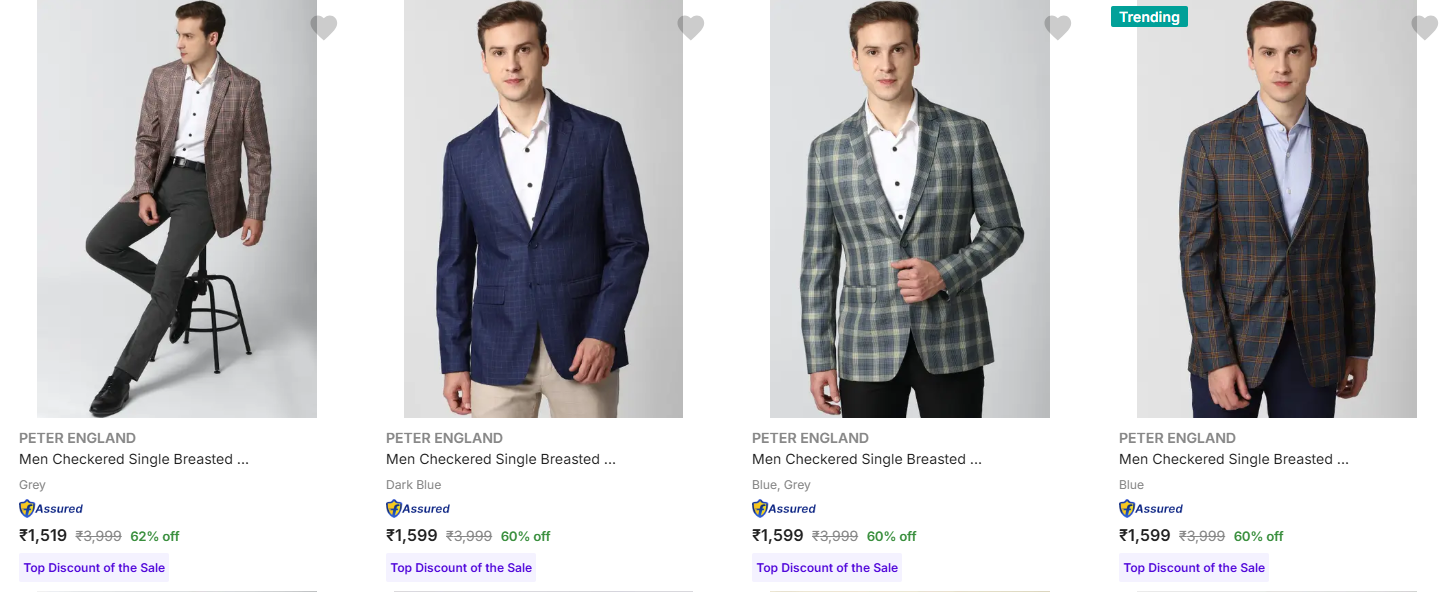
Task: Toggle wishlist heart on Dark Blue blazer
Action: (691, 28)
